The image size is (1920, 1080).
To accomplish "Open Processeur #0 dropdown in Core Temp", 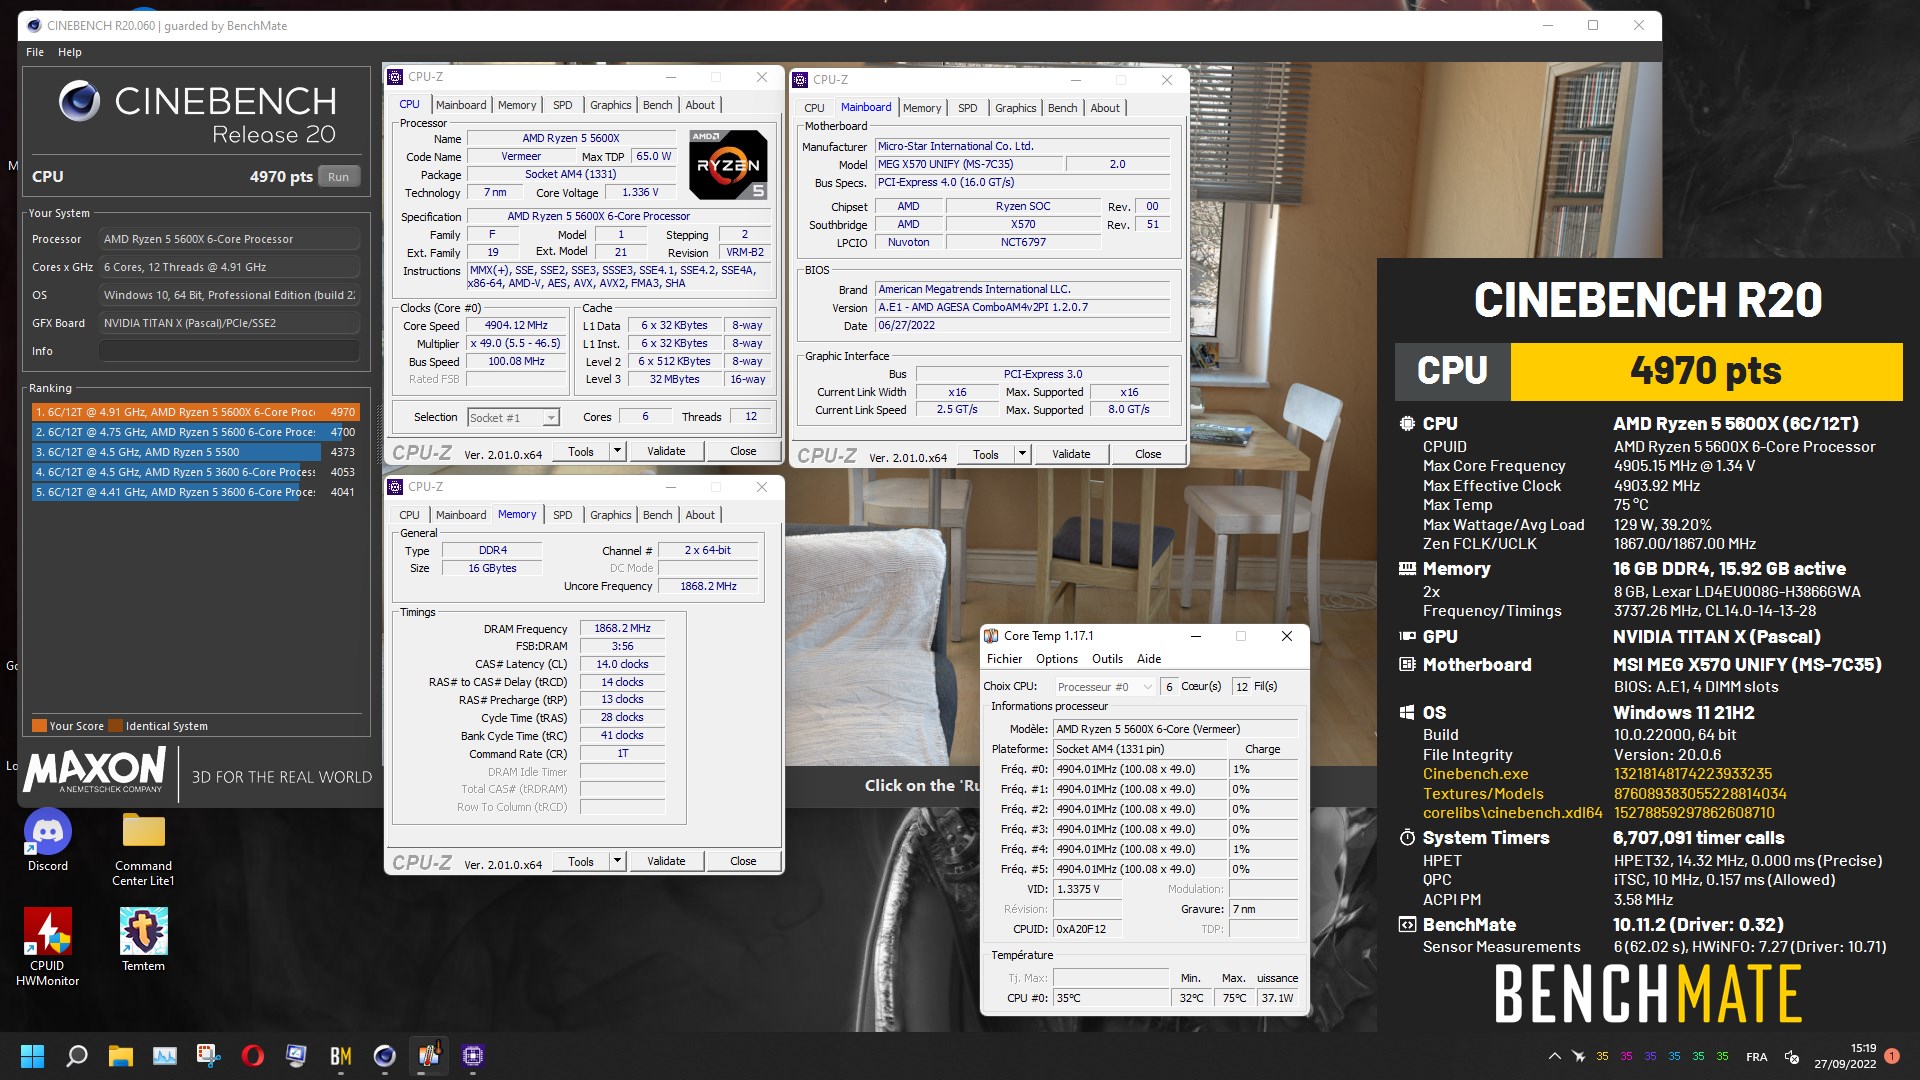I will pos(1105,687).
